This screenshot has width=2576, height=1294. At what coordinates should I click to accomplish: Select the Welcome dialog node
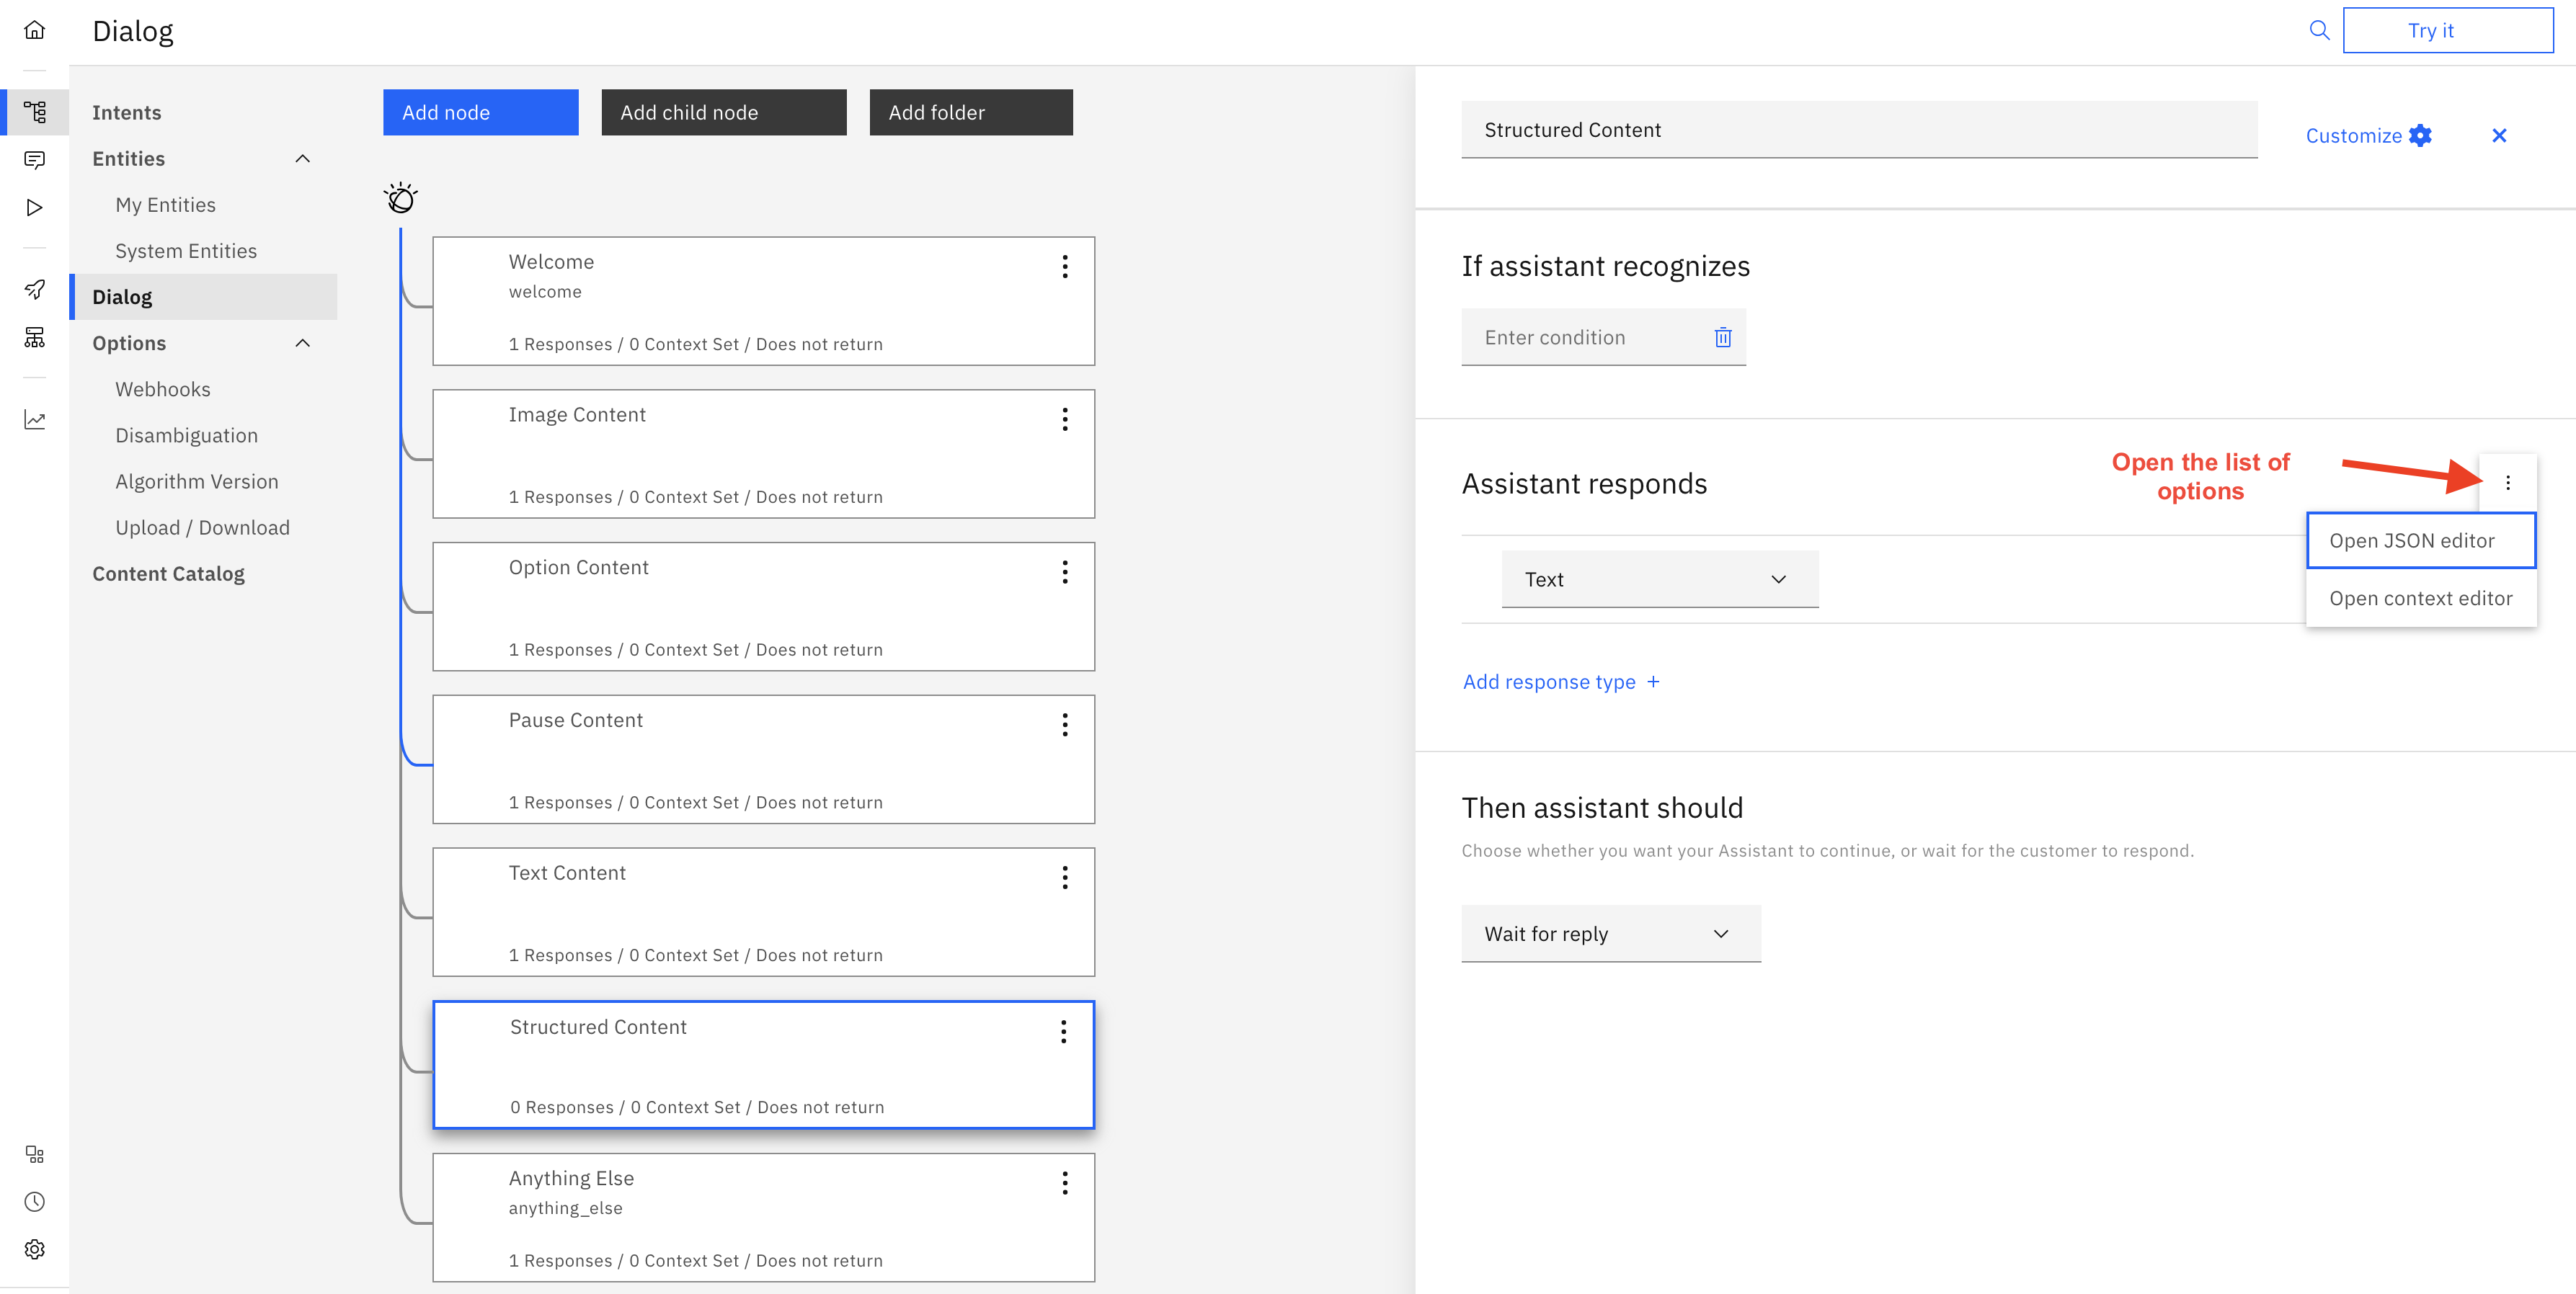pos(763,301)
